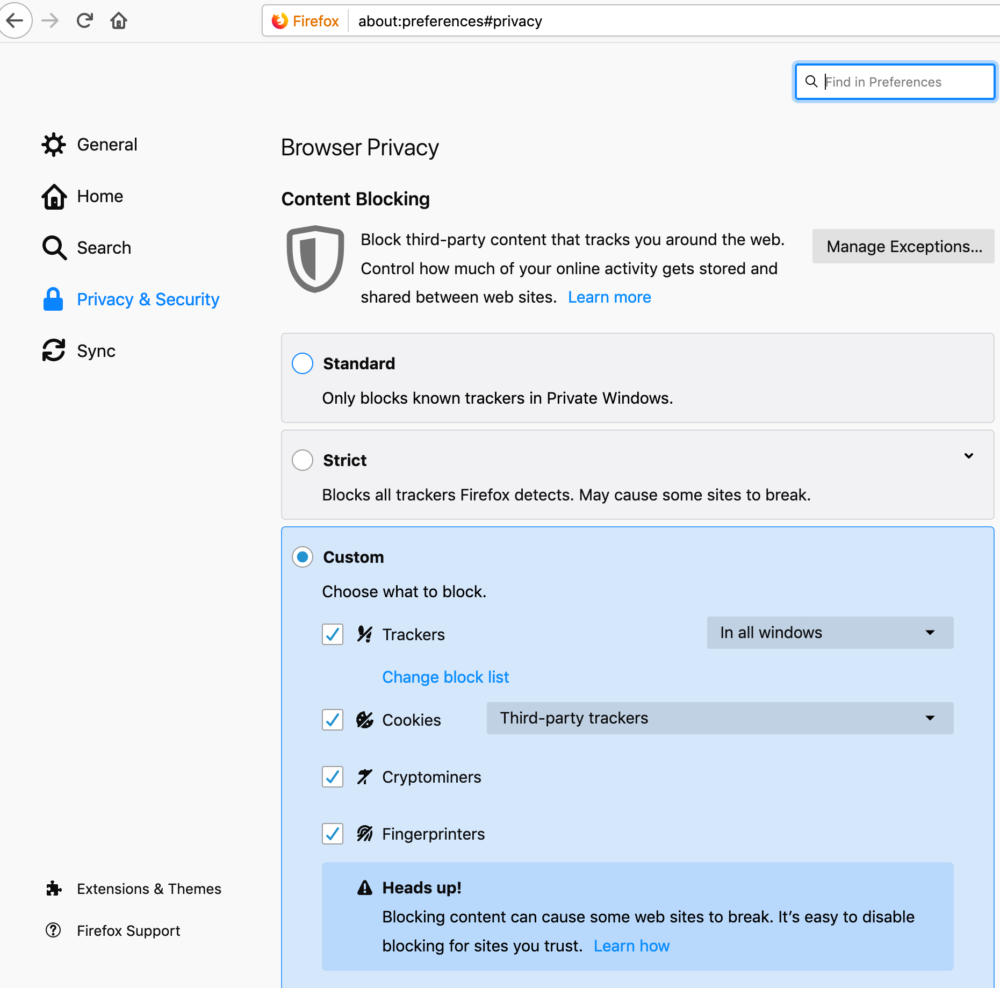Click inside the Find in Preferences field
Image resolution: width=1000 pixels, height=988 pixels.
click(x=904, y=82)
